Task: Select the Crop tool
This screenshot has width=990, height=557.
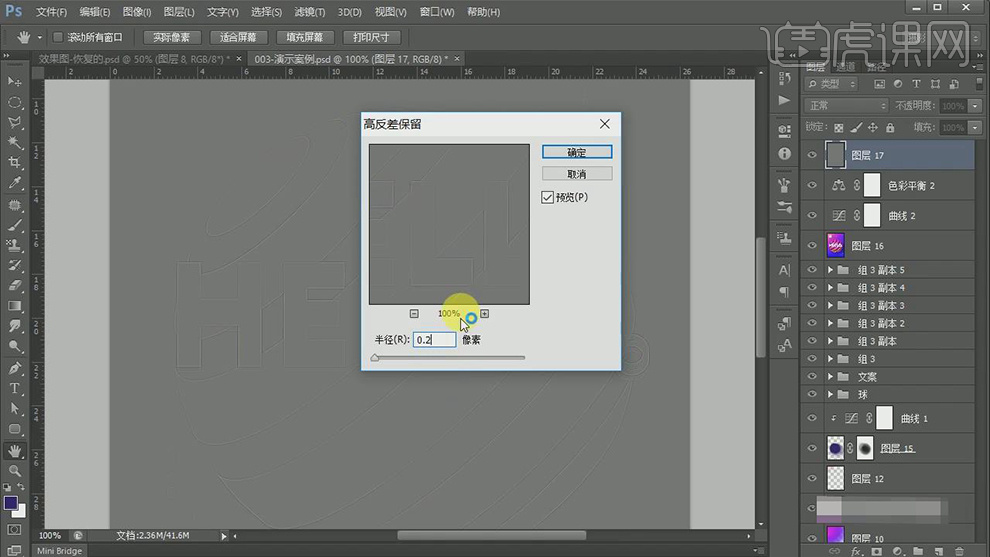Action: [x=14, y=163]
